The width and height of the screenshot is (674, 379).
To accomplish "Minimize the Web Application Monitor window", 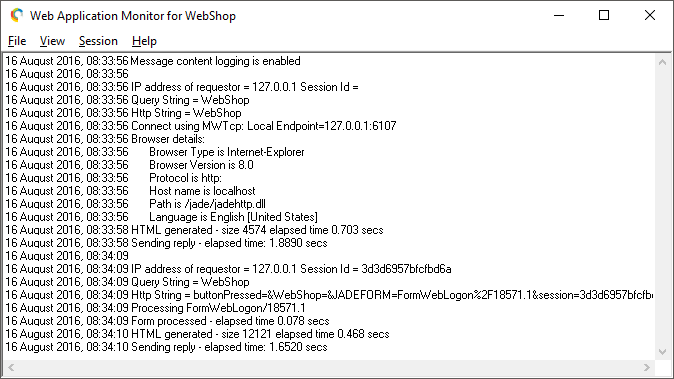I will coord(559,15).
